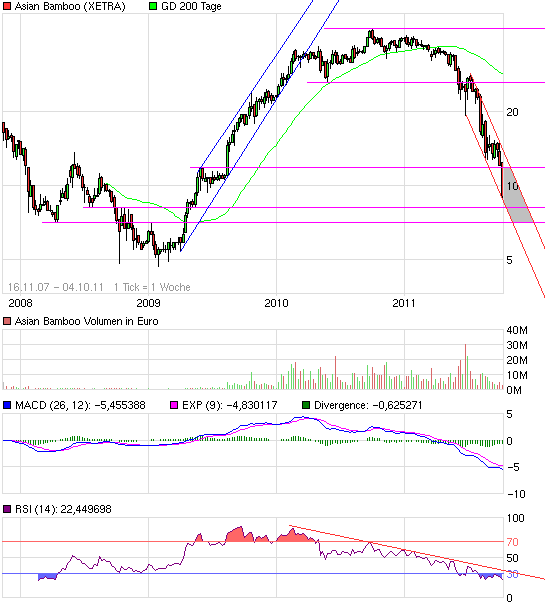Click the 0M volume axis label

514,390
